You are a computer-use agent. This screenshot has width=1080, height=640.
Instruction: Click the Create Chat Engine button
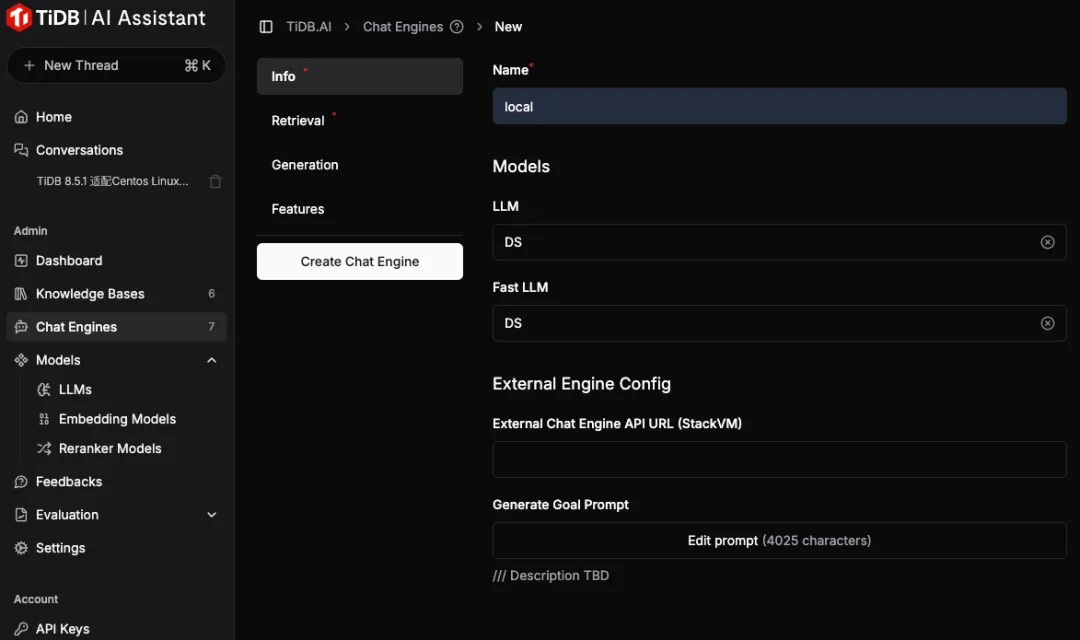(x=360, y=261)
